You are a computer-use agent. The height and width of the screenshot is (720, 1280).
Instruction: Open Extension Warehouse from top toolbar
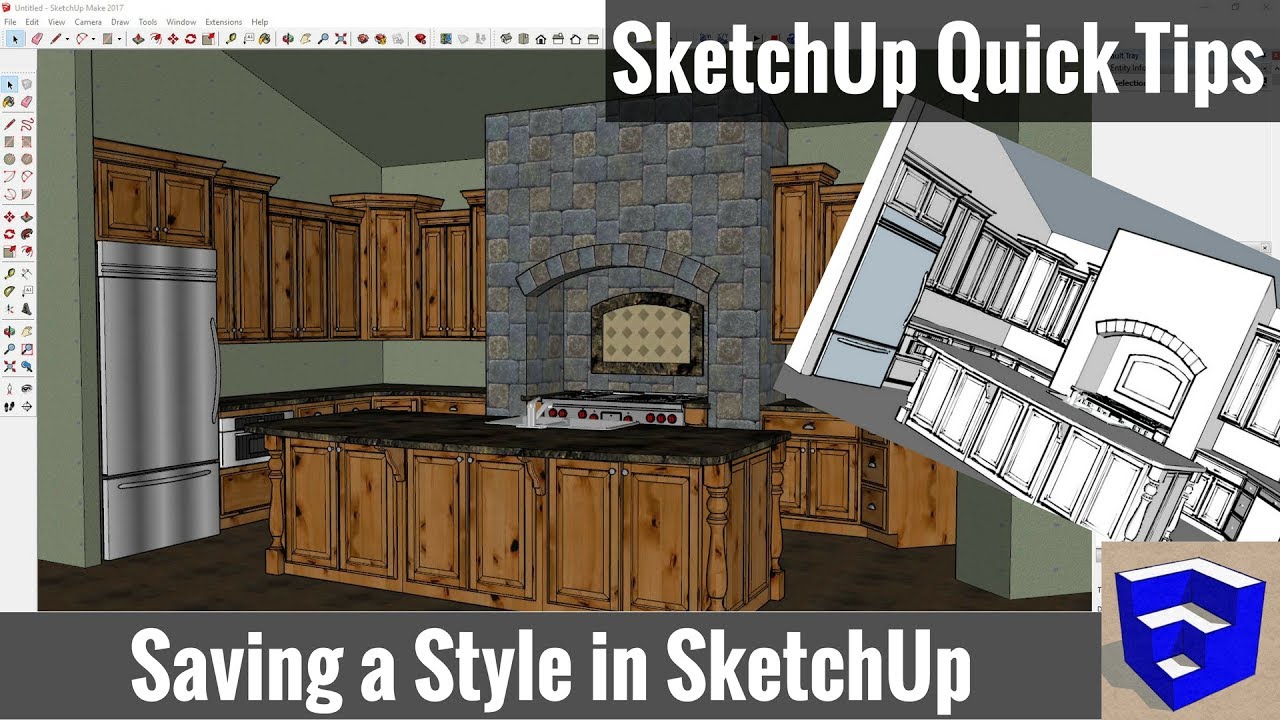click(x=380, y=39)
